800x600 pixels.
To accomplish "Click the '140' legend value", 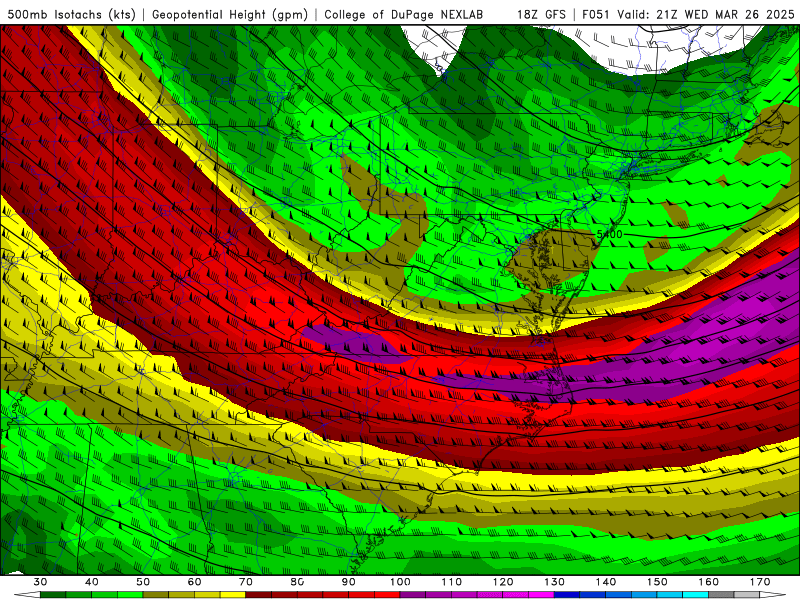I will click(606, 582).
